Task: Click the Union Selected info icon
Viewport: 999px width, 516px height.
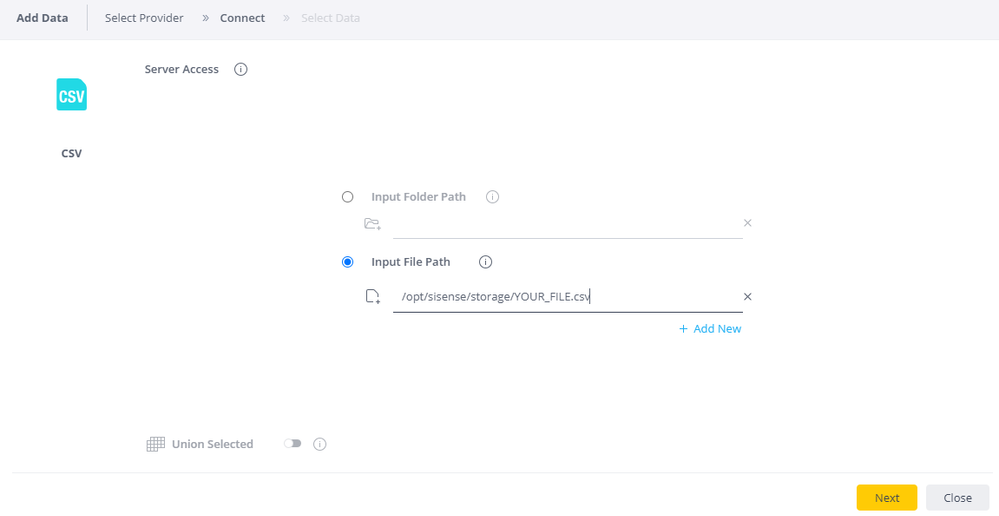Action: pyautogui.click(x=320, y=444)
